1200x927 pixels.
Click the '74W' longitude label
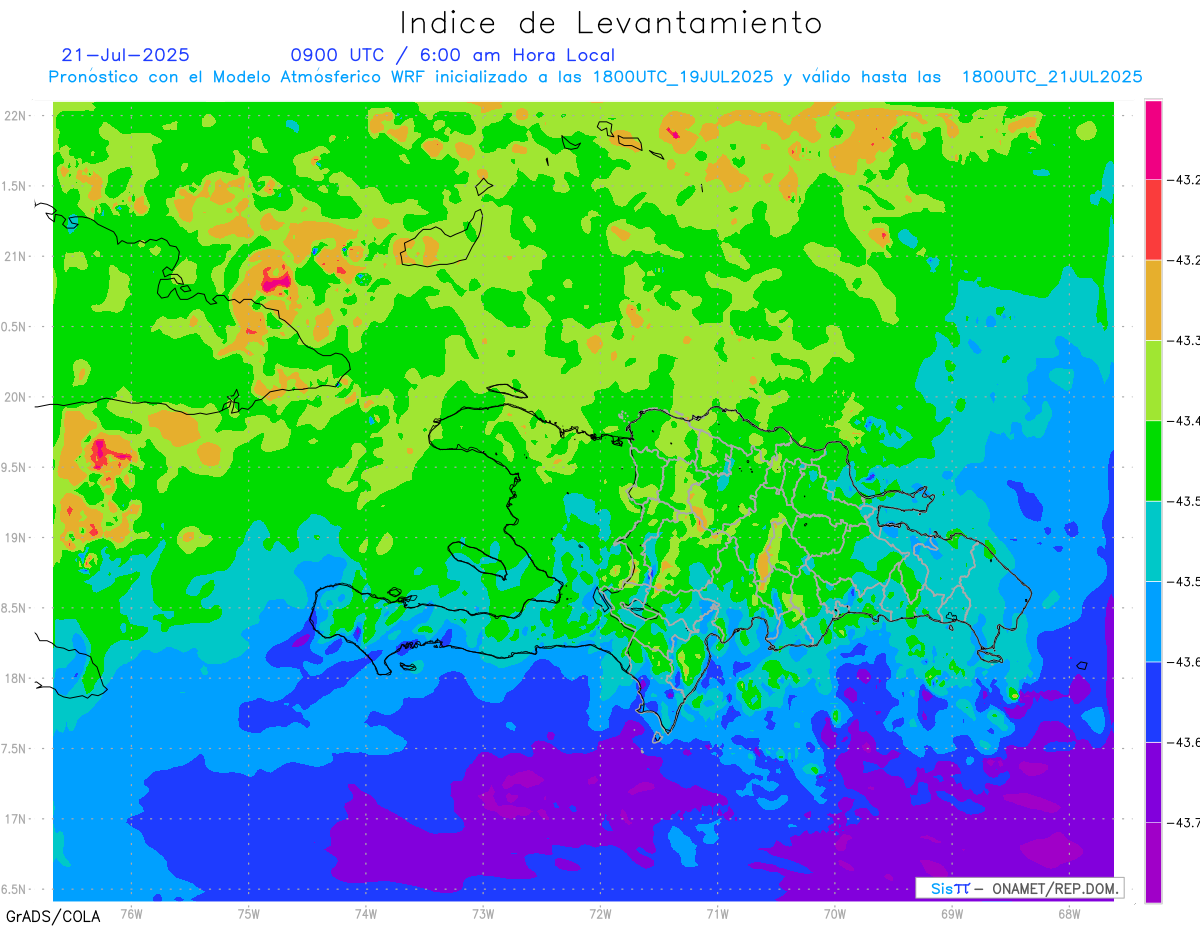point(366,913)
